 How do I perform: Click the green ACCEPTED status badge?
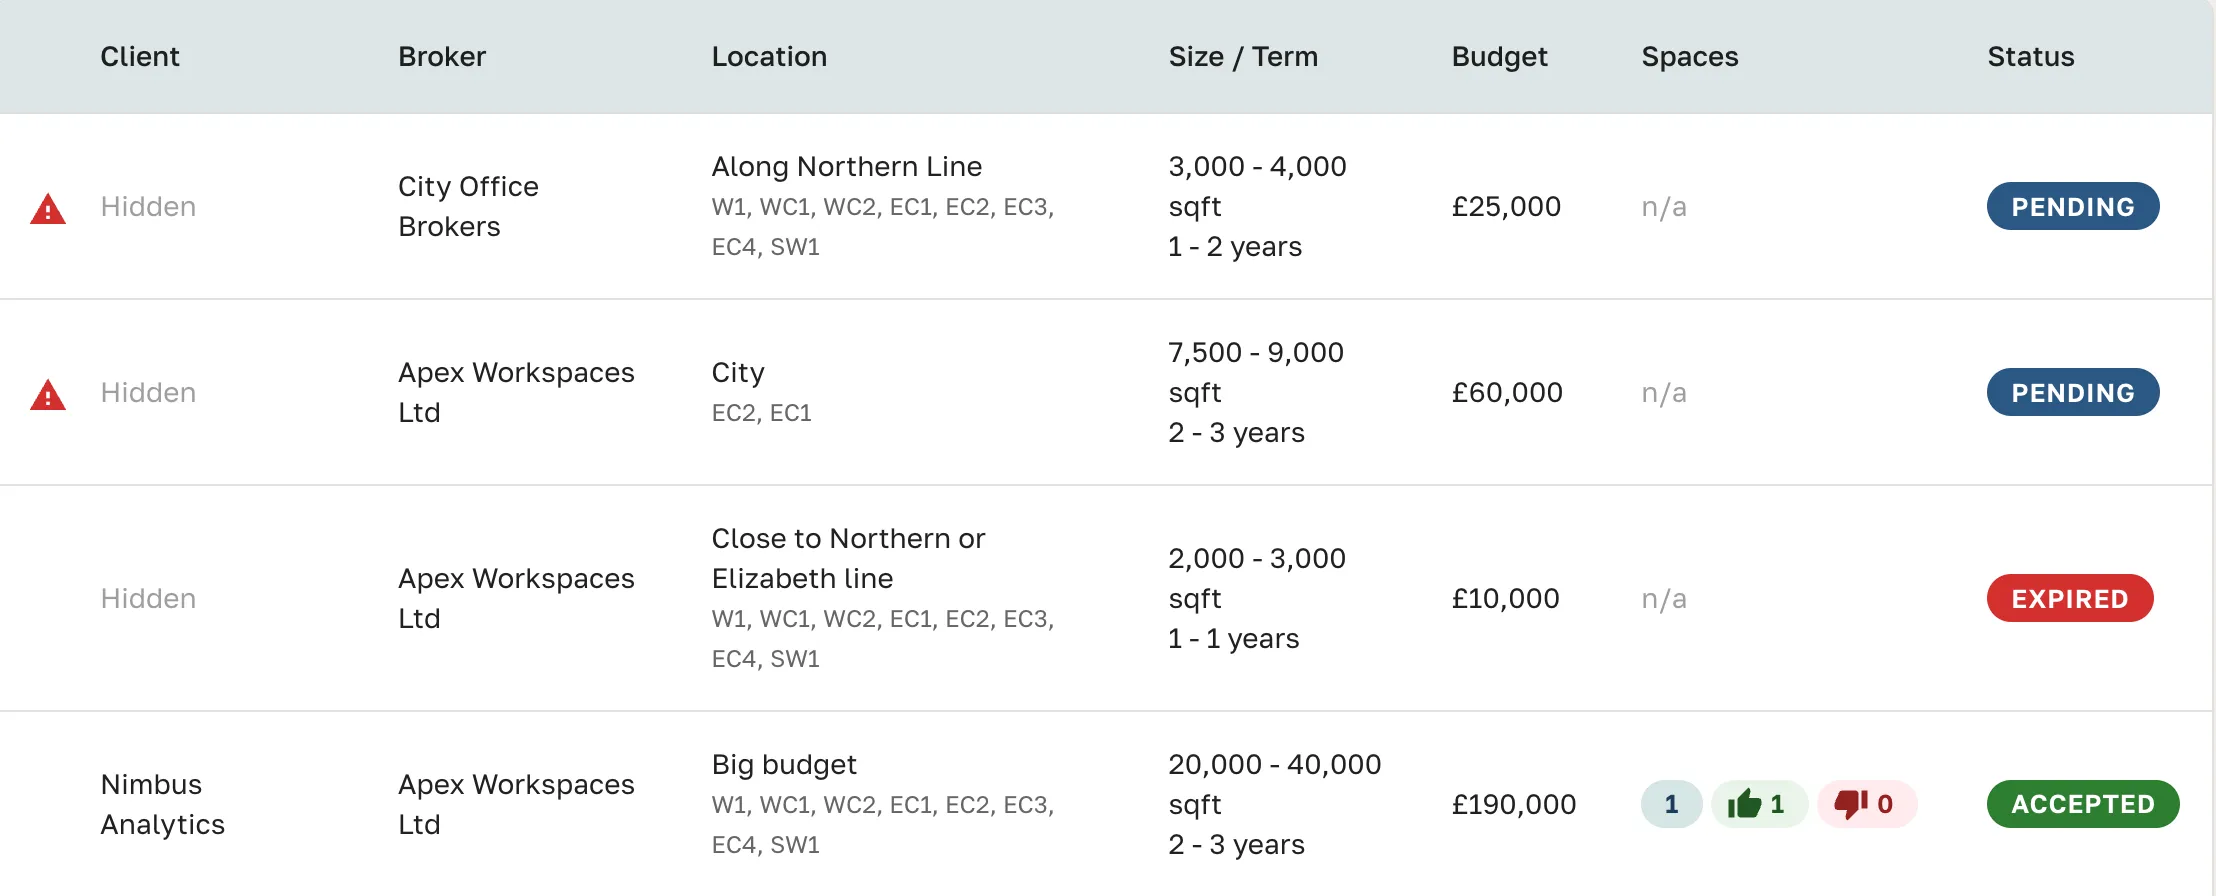click(x=2082, y=804)
